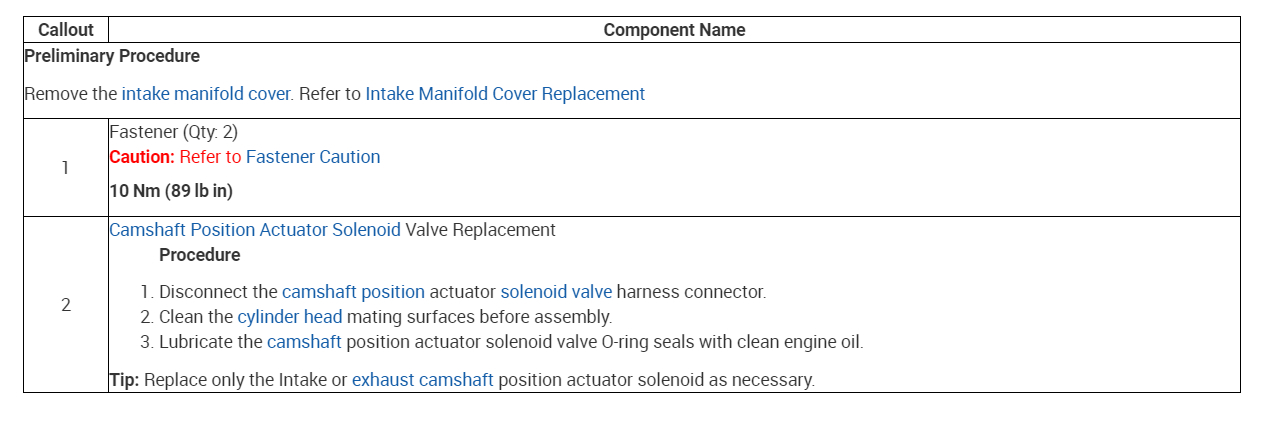Viewport: 1288px width, 429px height.
Task: Click the red "Caution:" label
Action: coord(142,157)
